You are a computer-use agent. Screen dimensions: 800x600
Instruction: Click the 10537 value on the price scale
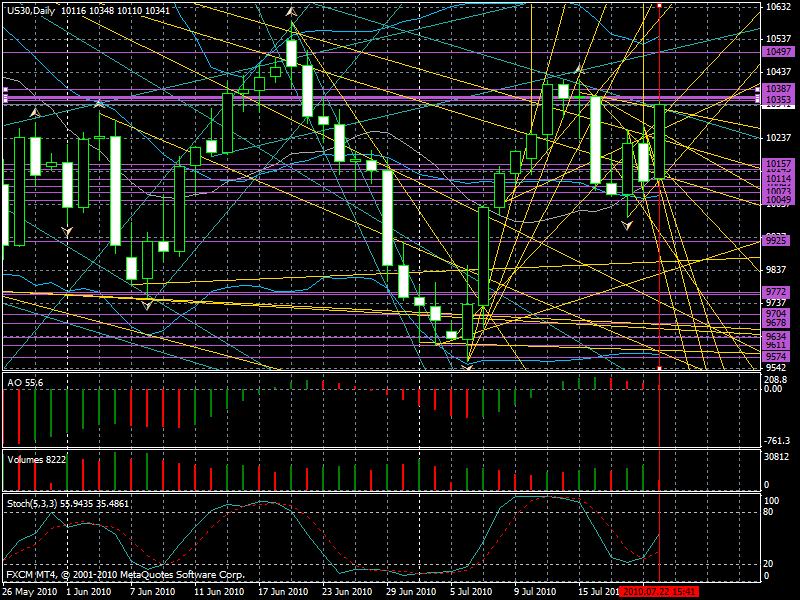(x=779, y=39)
